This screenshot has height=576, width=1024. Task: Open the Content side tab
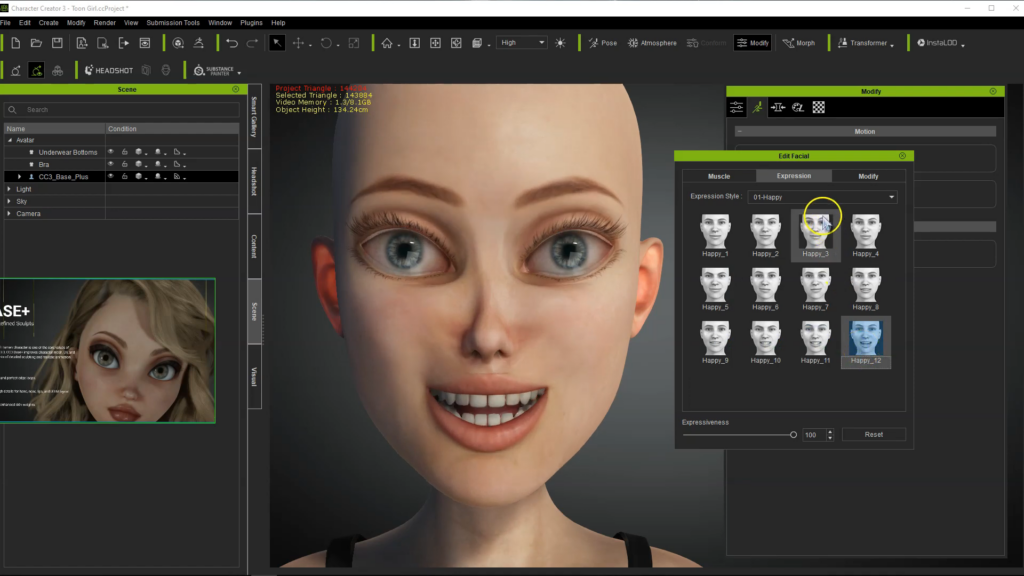tap(255, 246)
